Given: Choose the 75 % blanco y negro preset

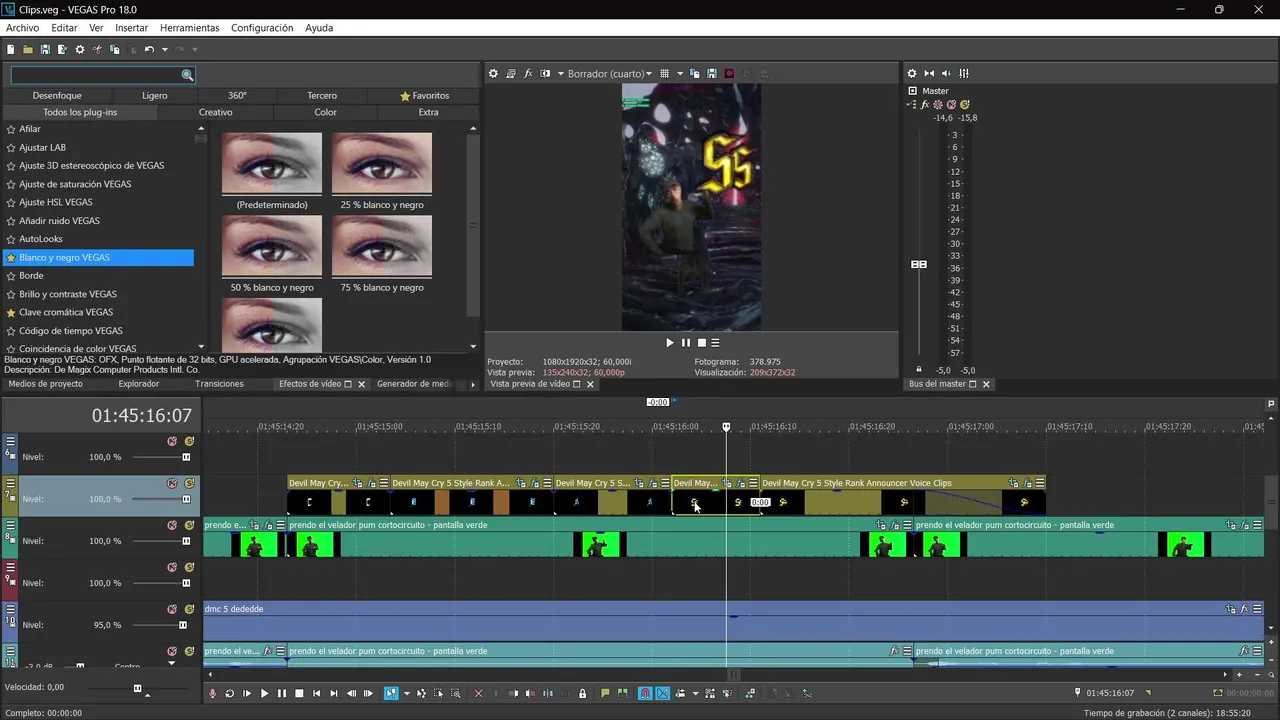Looking at the screenshot, I should 382,247.
